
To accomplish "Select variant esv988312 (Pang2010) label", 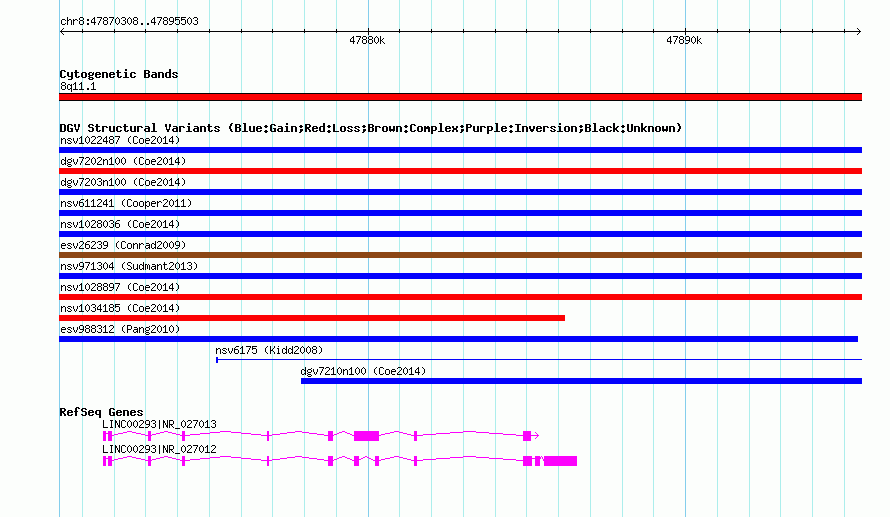I will [120, 329].
